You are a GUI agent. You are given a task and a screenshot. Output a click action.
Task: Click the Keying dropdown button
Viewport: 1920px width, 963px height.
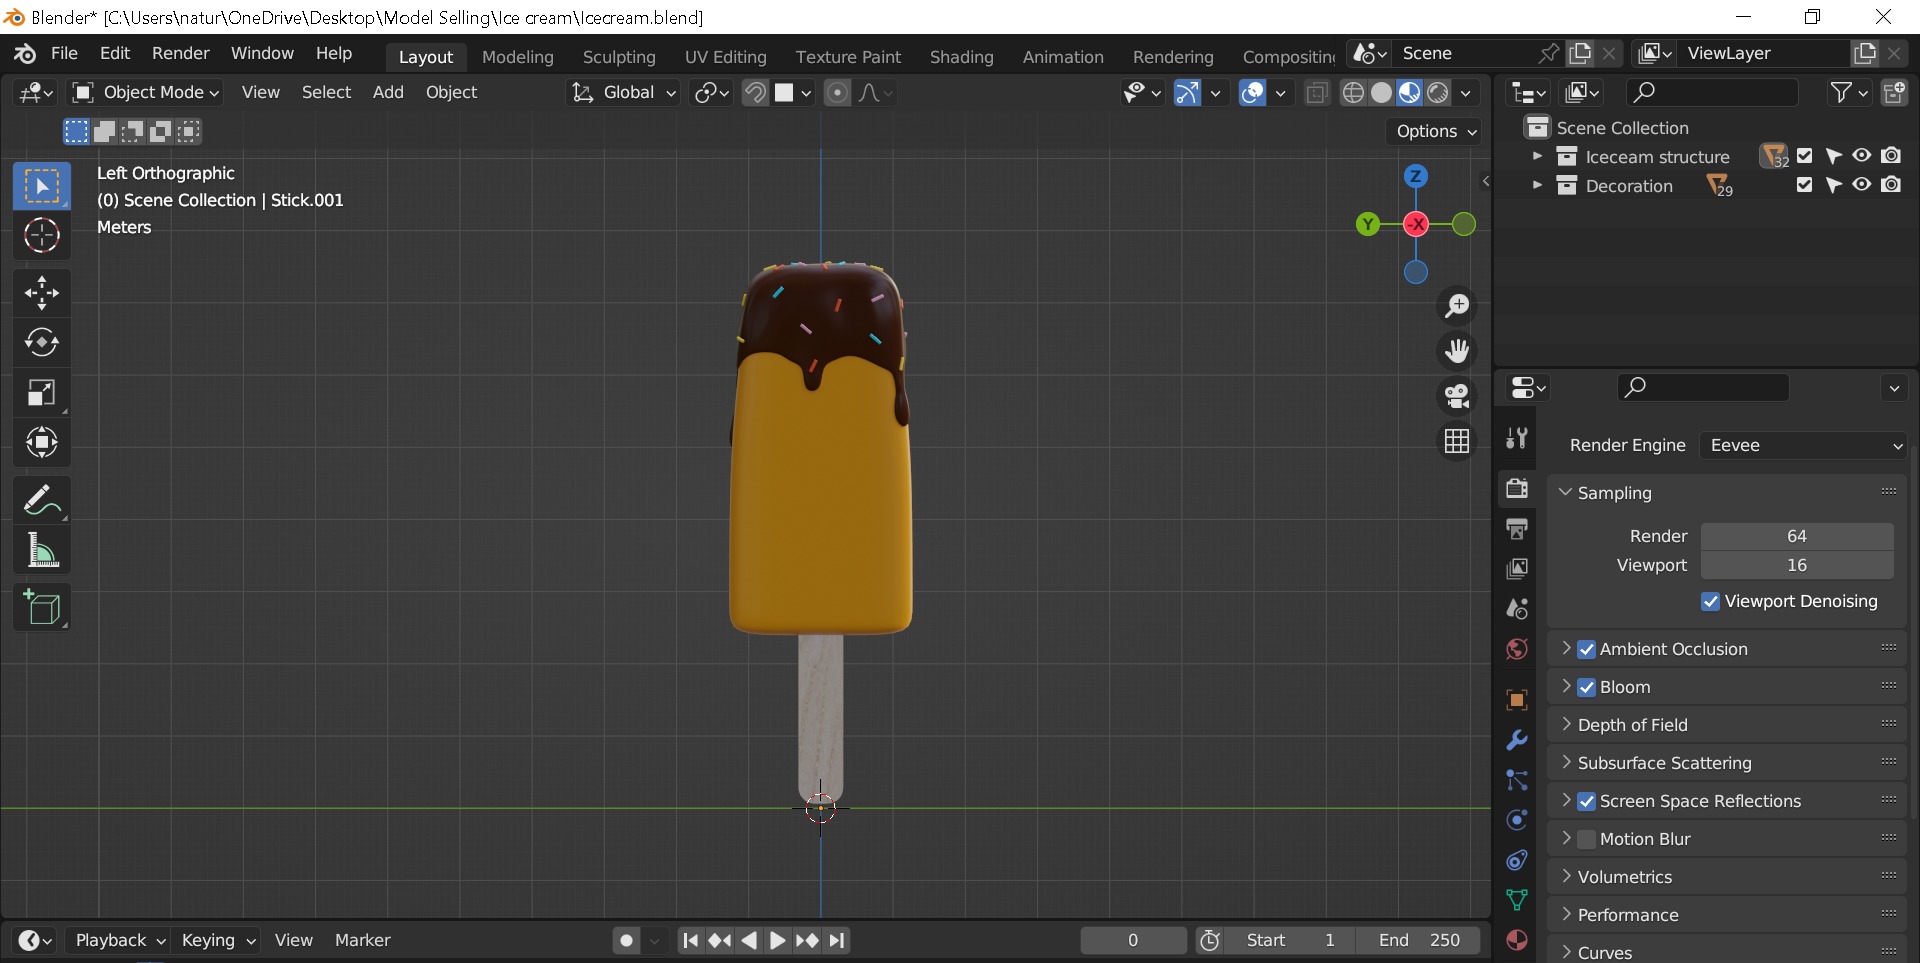click(x=219, y=940)
